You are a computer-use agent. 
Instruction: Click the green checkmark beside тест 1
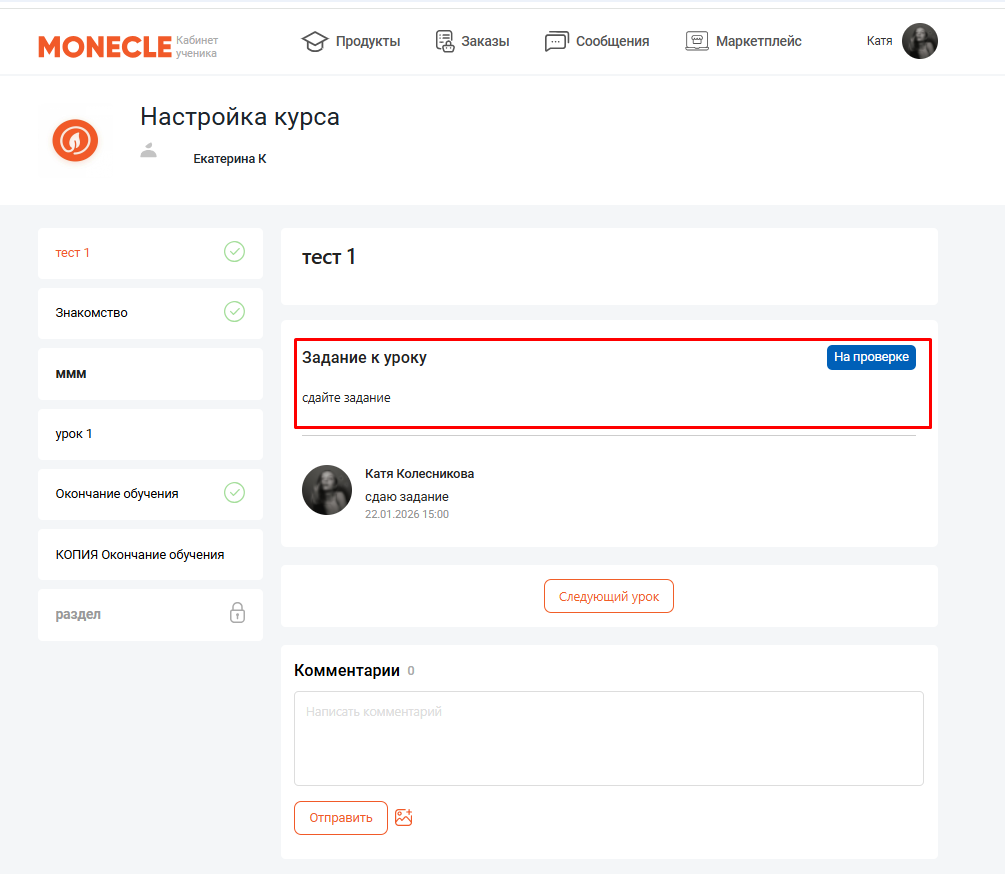[234, 252]
